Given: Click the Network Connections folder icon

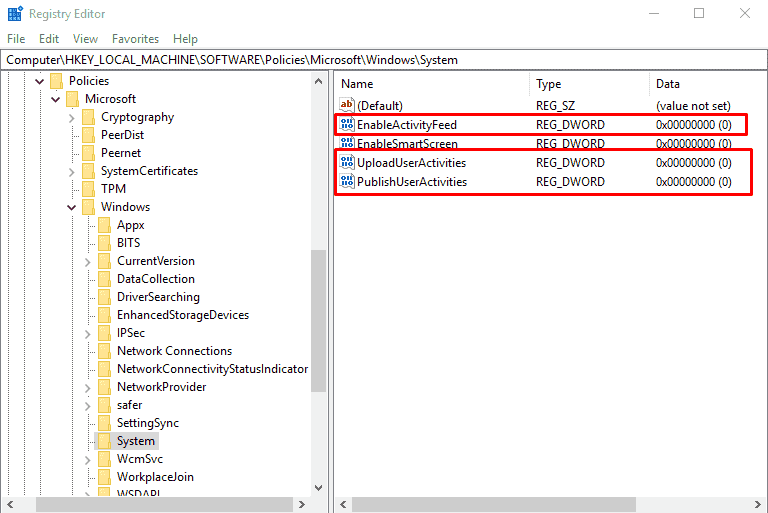Looking at the screenshot, I should click(x=104, y=351).
